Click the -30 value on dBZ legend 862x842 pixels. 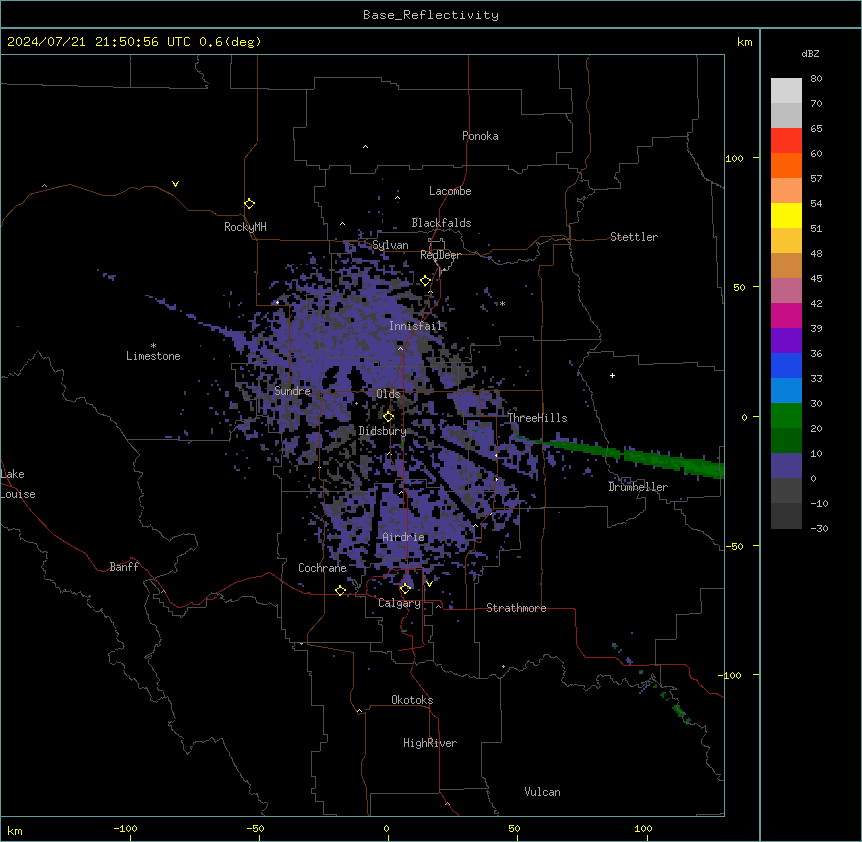(819, 529)
